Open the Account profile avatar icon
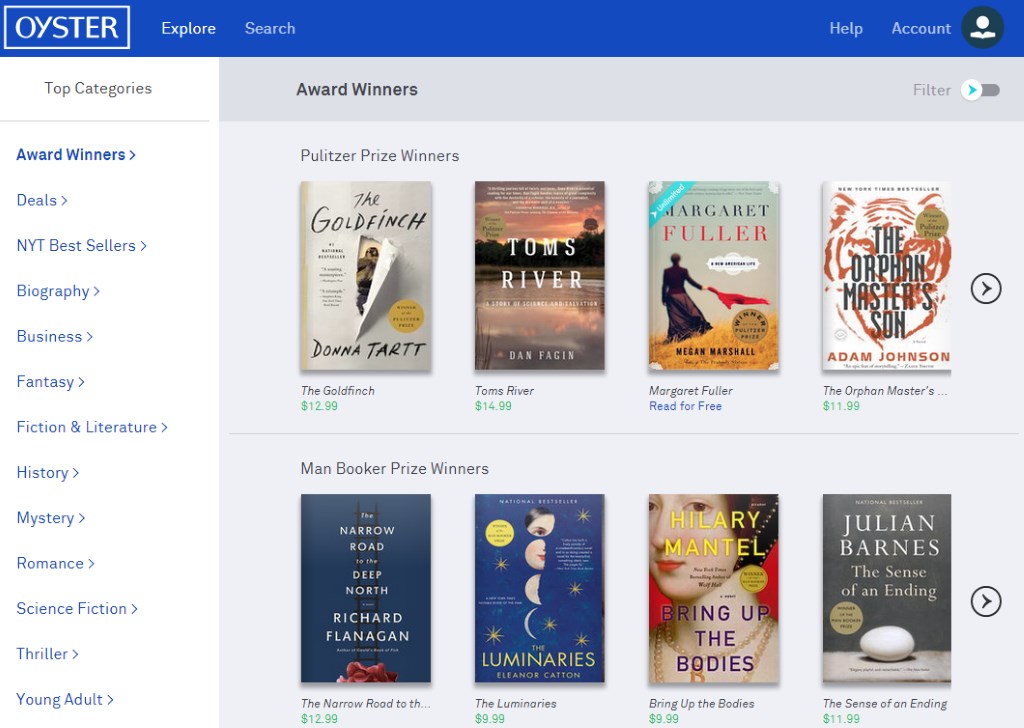 (x=982, y=27)
